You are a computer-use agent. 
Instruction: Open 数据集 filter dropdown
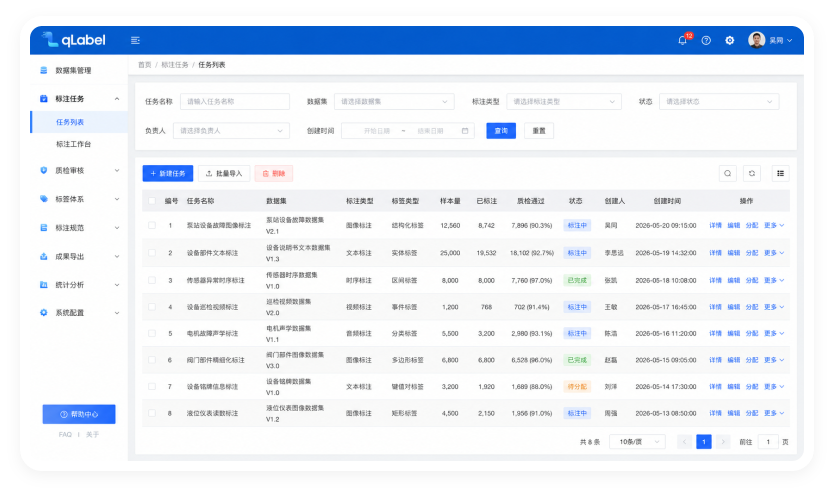coord(394,102)
